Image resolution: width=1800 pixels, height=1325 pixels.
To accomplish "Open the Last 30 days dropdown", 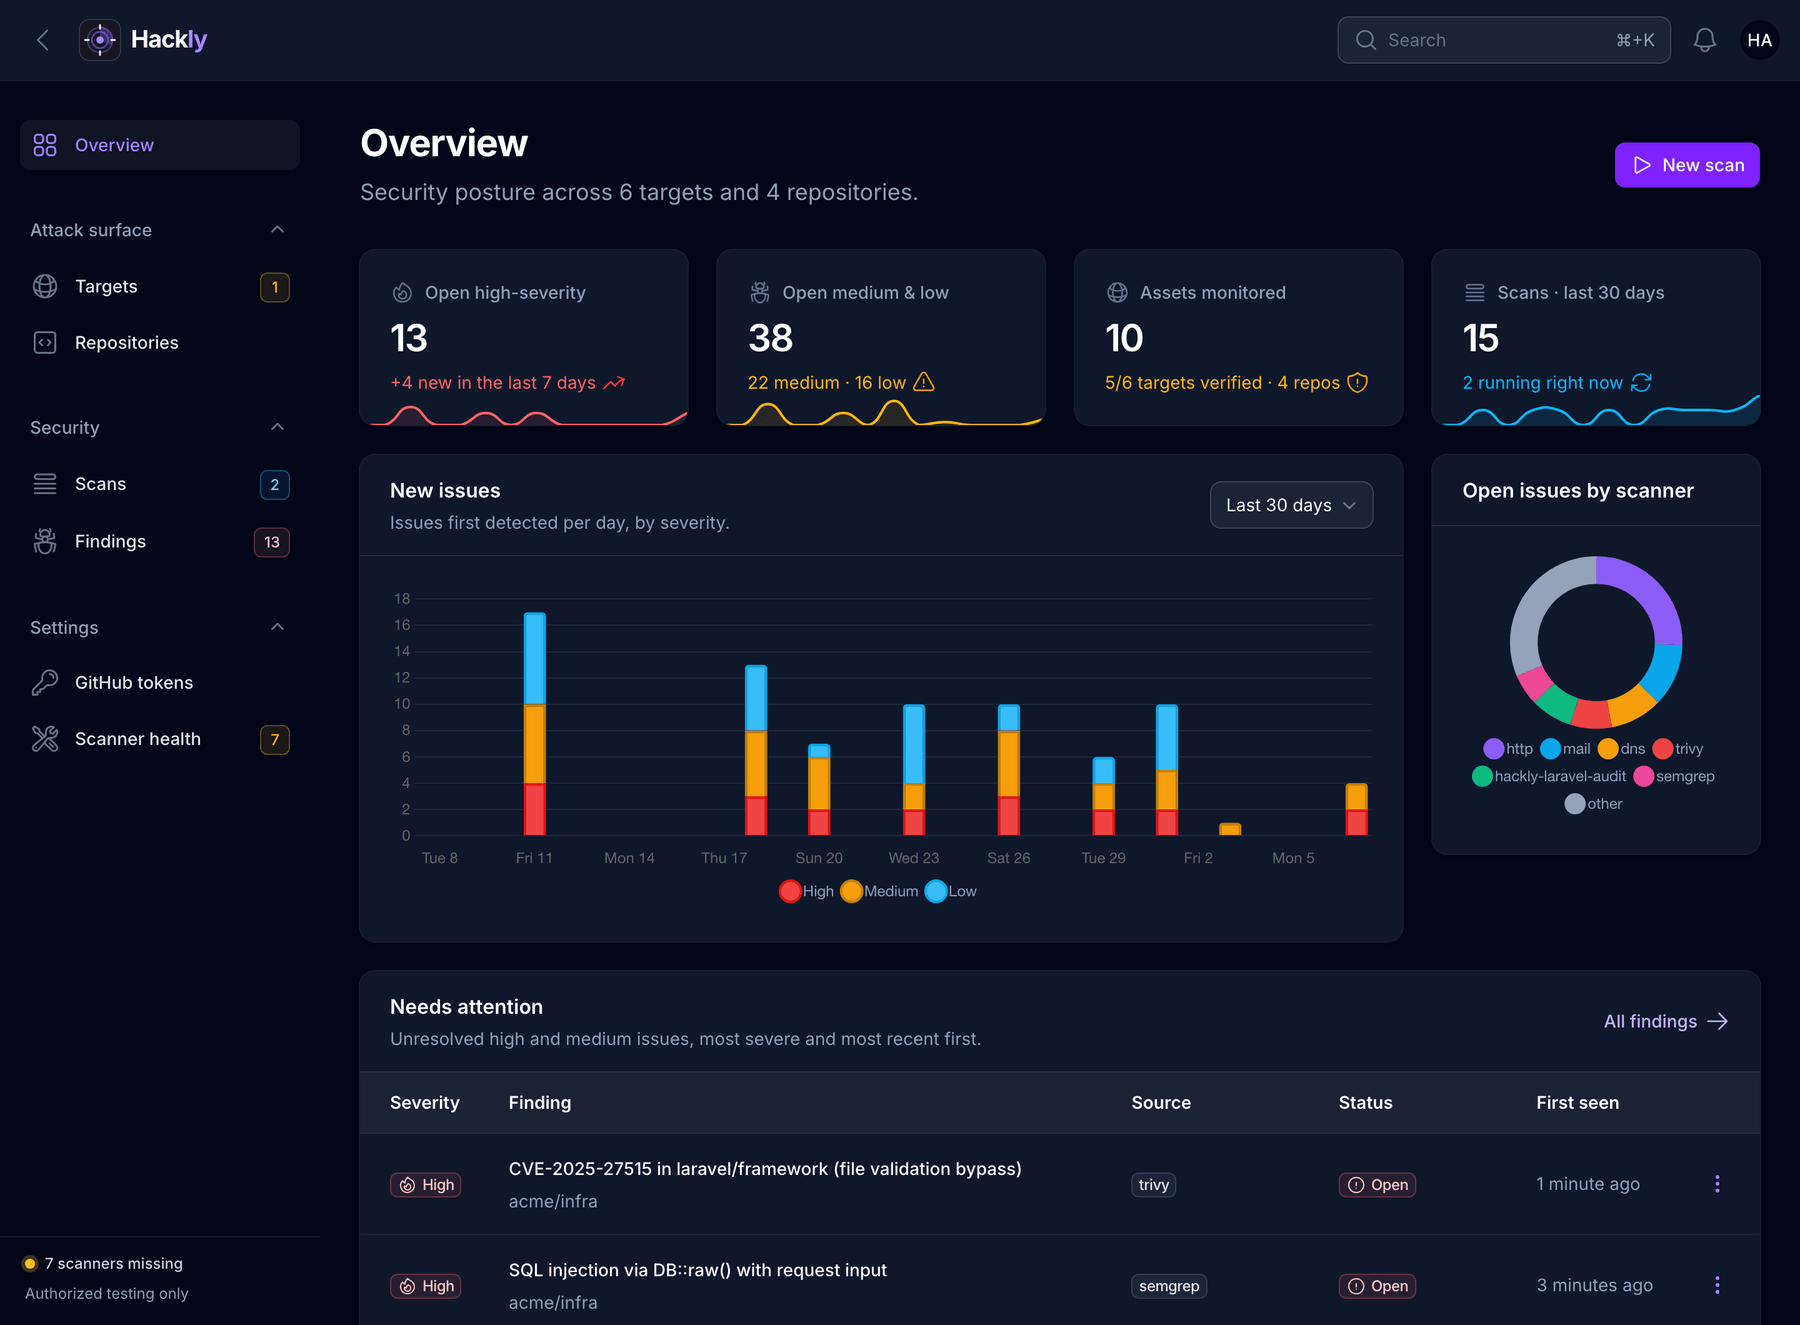I will click(x=1291, y=505).
